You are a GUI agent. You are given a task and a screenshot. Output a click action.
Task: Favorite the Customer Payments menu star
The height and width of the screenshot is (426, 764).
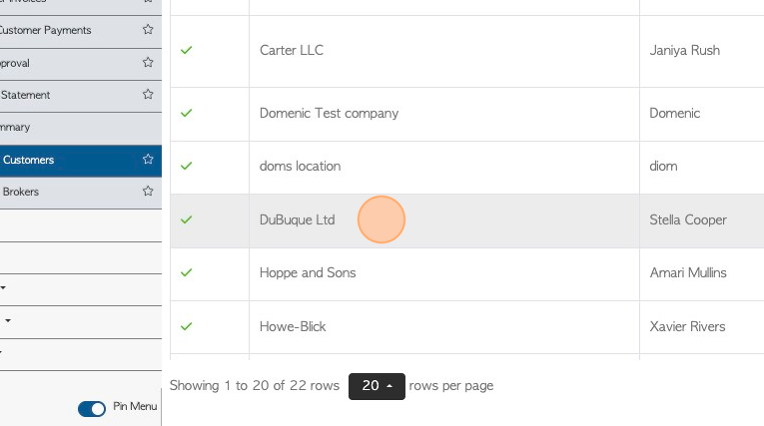pyautogui.click(x=148, y=29)
